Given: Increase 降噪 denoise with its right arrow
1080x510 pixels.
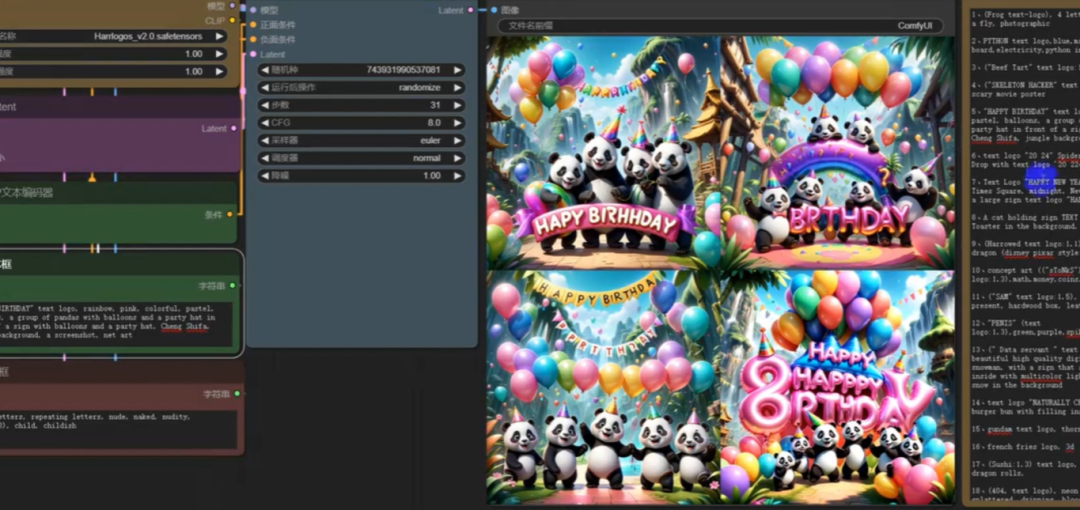Looking at the screenshot, I should [457, 176].
